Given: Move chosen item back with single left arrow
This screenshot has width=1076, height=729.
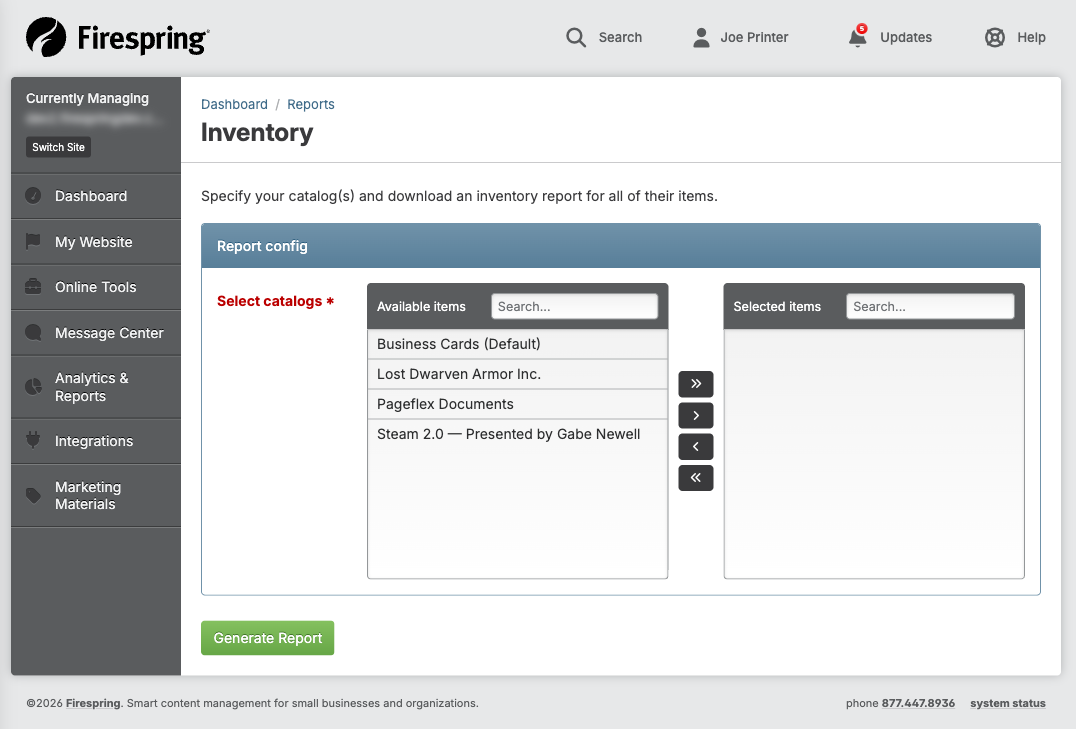Looking at the screenshot, I should click(696, 447).
